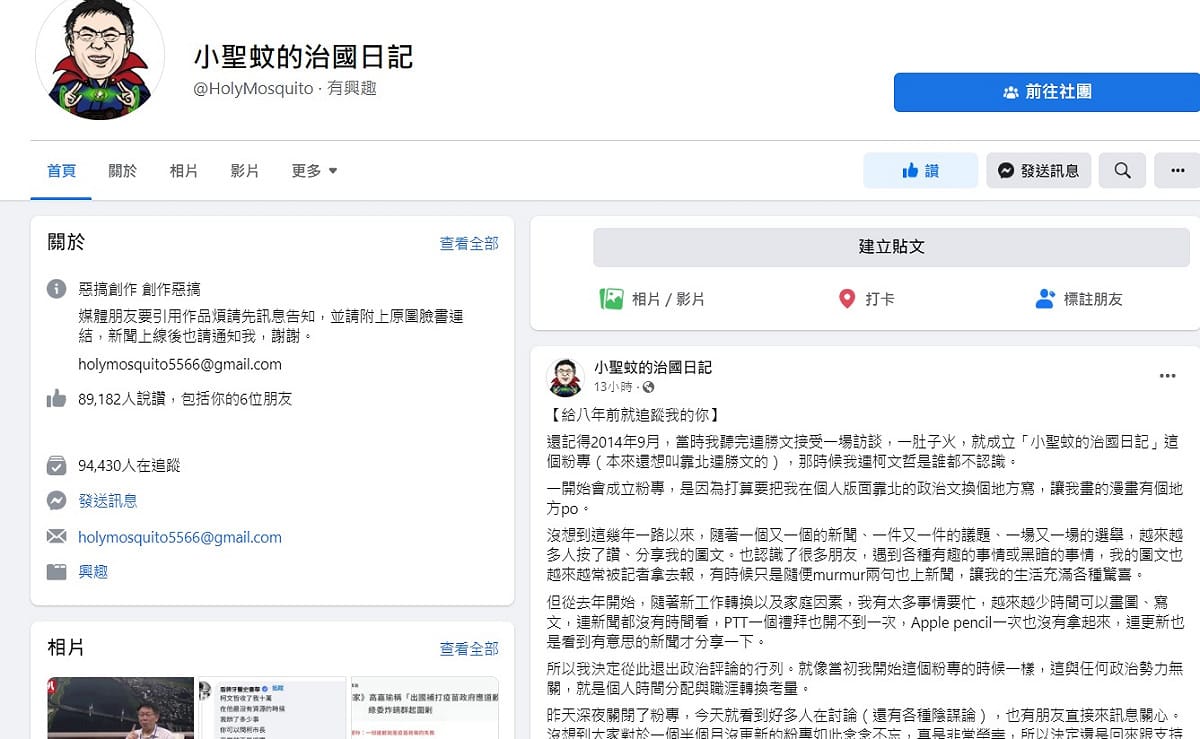The image size is (1200, 739).
Task: Choose the 標註朋友 tag option
Action: [x=1079, y=299]
